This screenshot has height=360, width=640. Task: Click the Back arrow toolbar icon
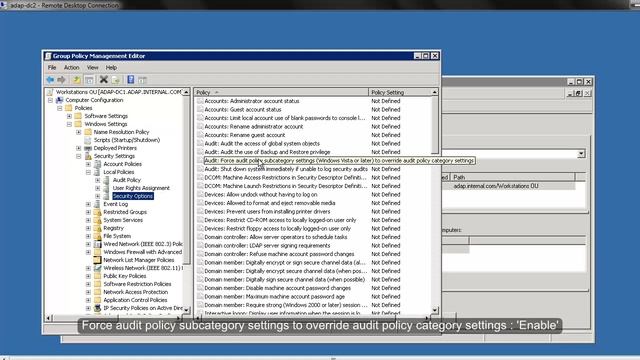click(x=50, y=80)
